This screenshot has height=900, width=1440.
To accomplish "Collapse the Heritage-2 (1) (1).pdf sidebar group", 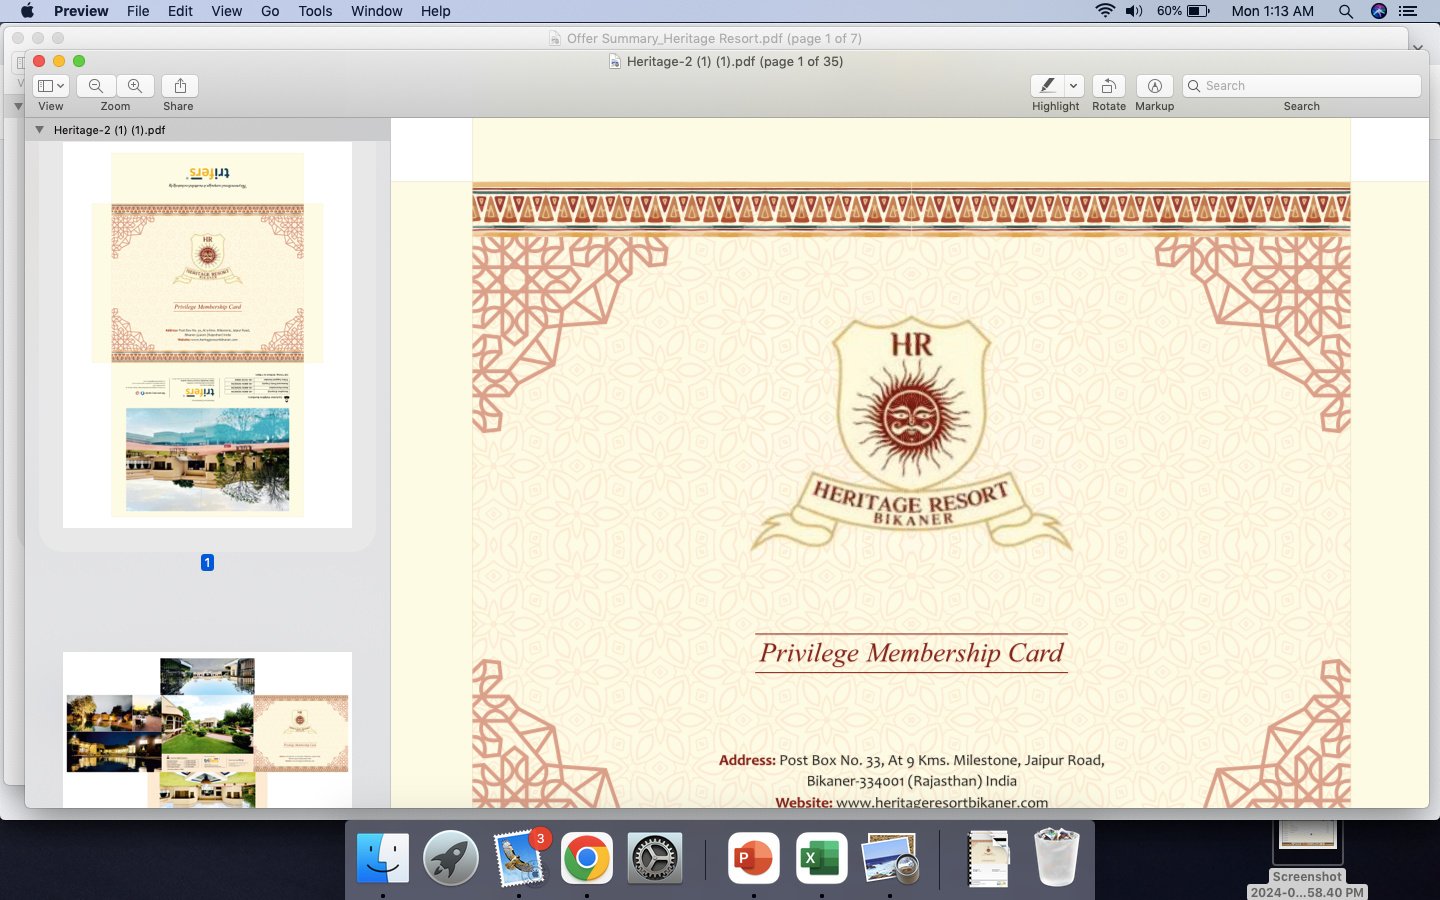I will [x=39, y=130].
